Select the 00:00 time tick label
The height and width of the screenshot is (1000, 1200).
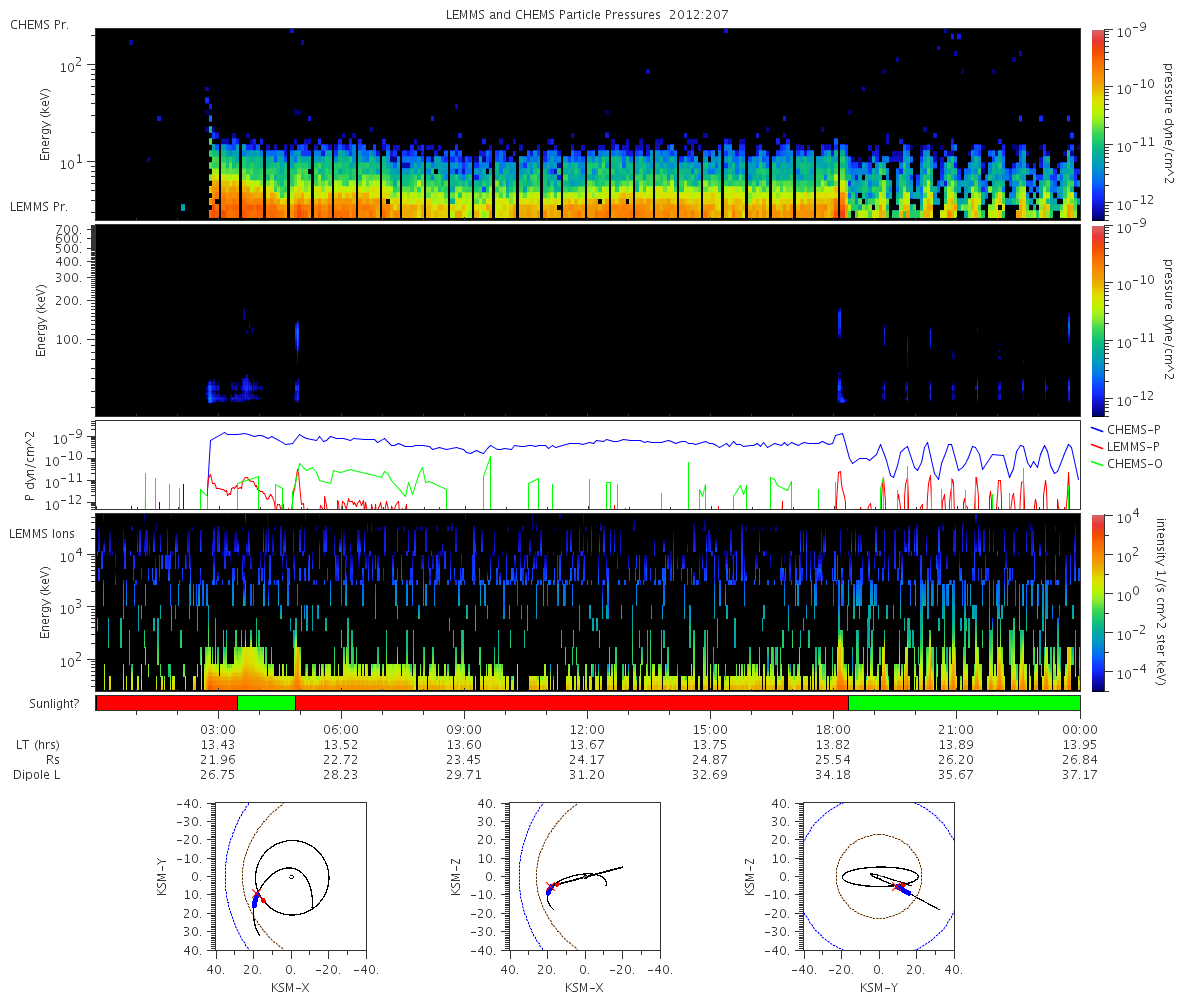tap(1080, 729)
